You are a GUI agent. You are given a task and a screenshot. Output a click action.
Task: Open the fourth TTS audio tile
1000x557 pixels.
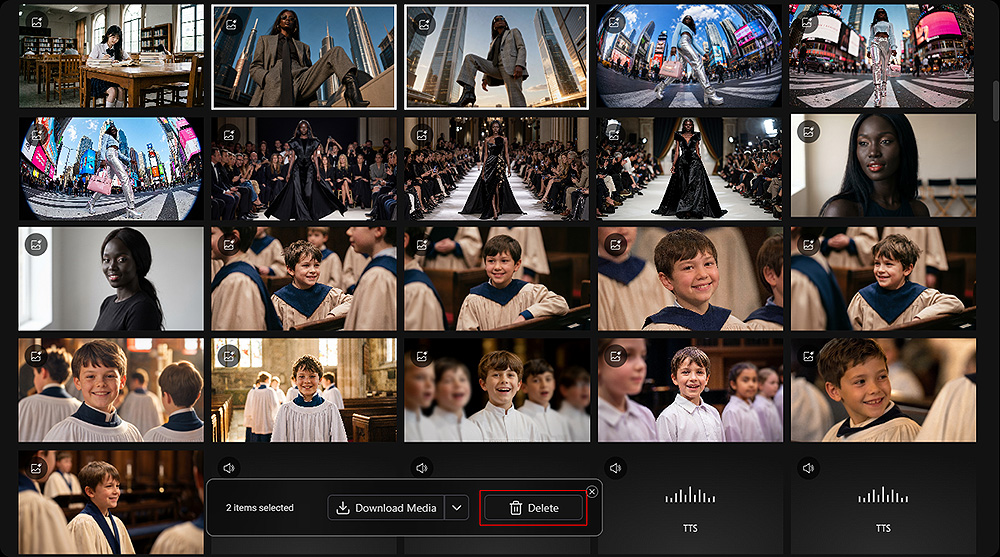[690, 502]
